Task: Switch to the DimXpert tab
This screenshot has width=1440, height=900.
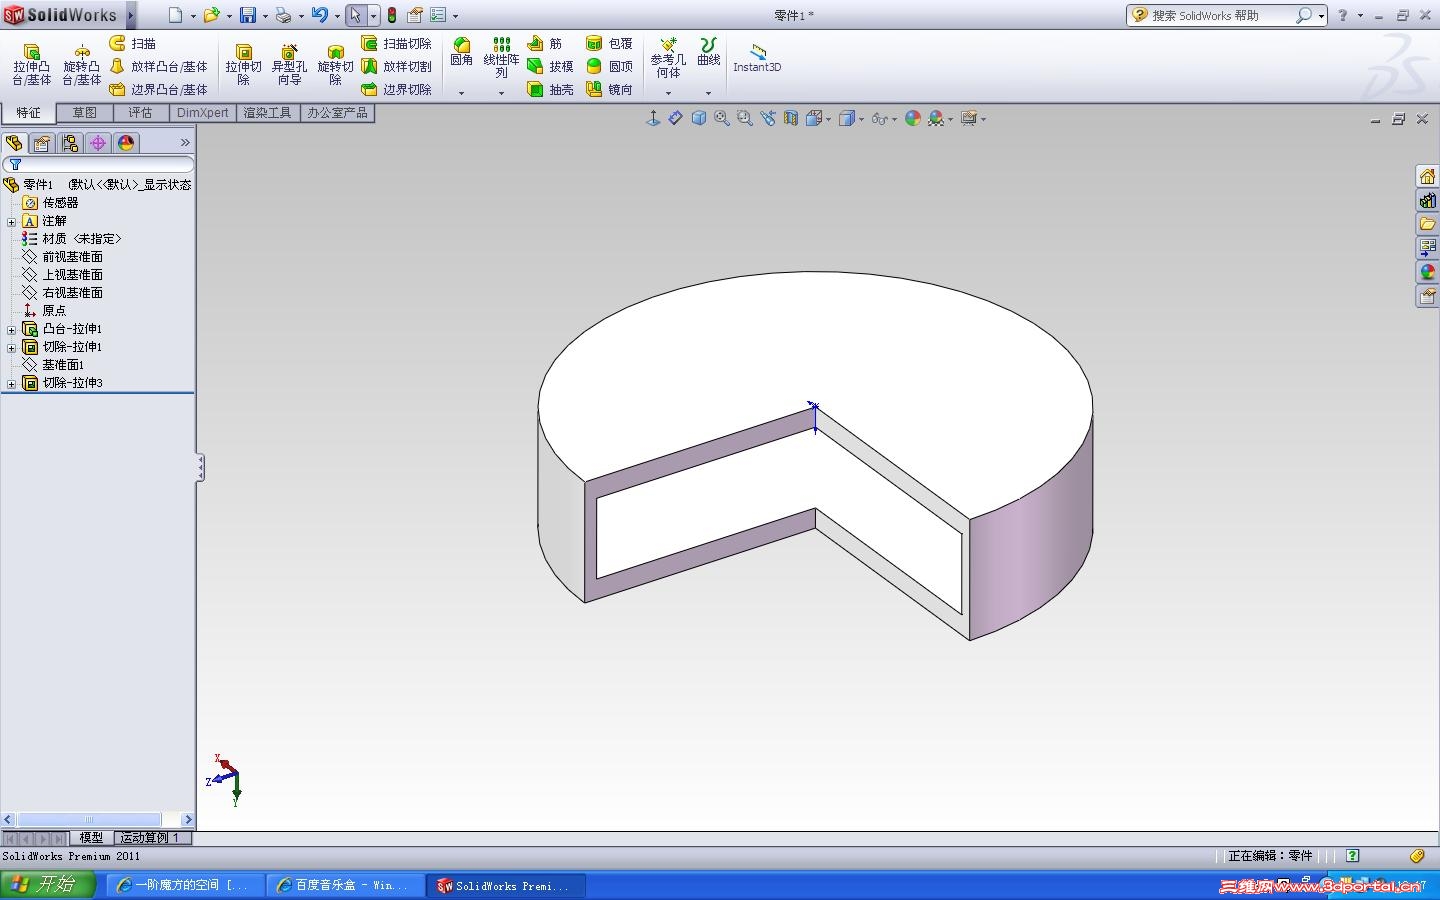Action: pos(202,113)
